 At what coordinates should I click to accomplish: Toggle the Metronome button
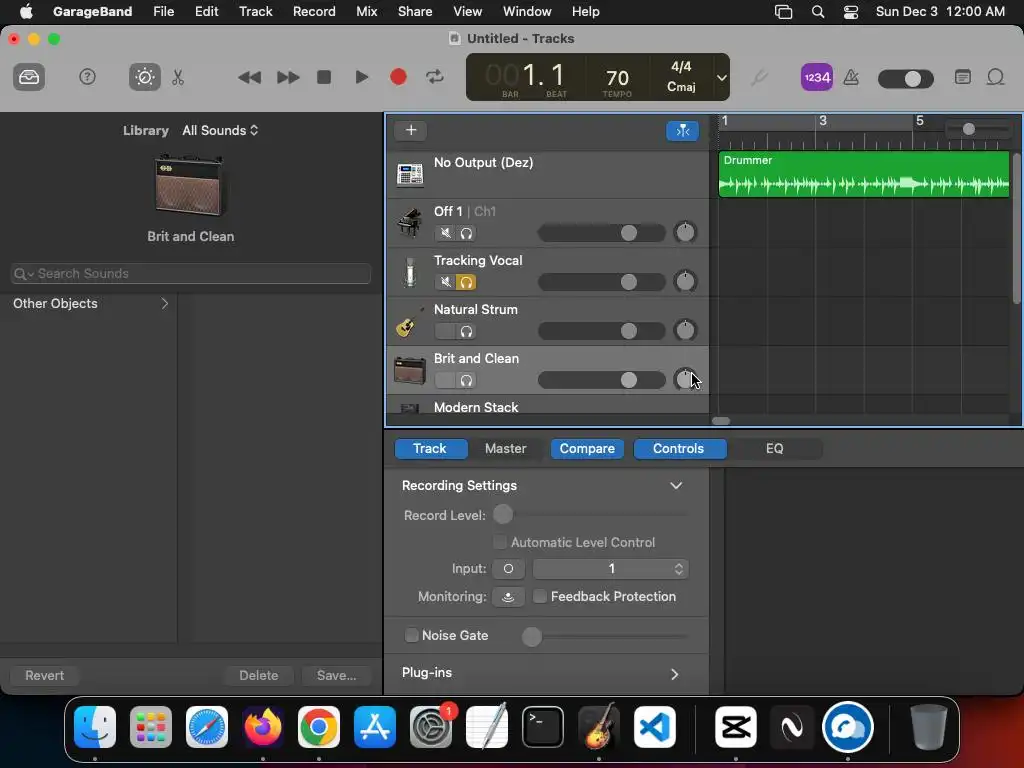pyautogui.click(x=851, y=78)
